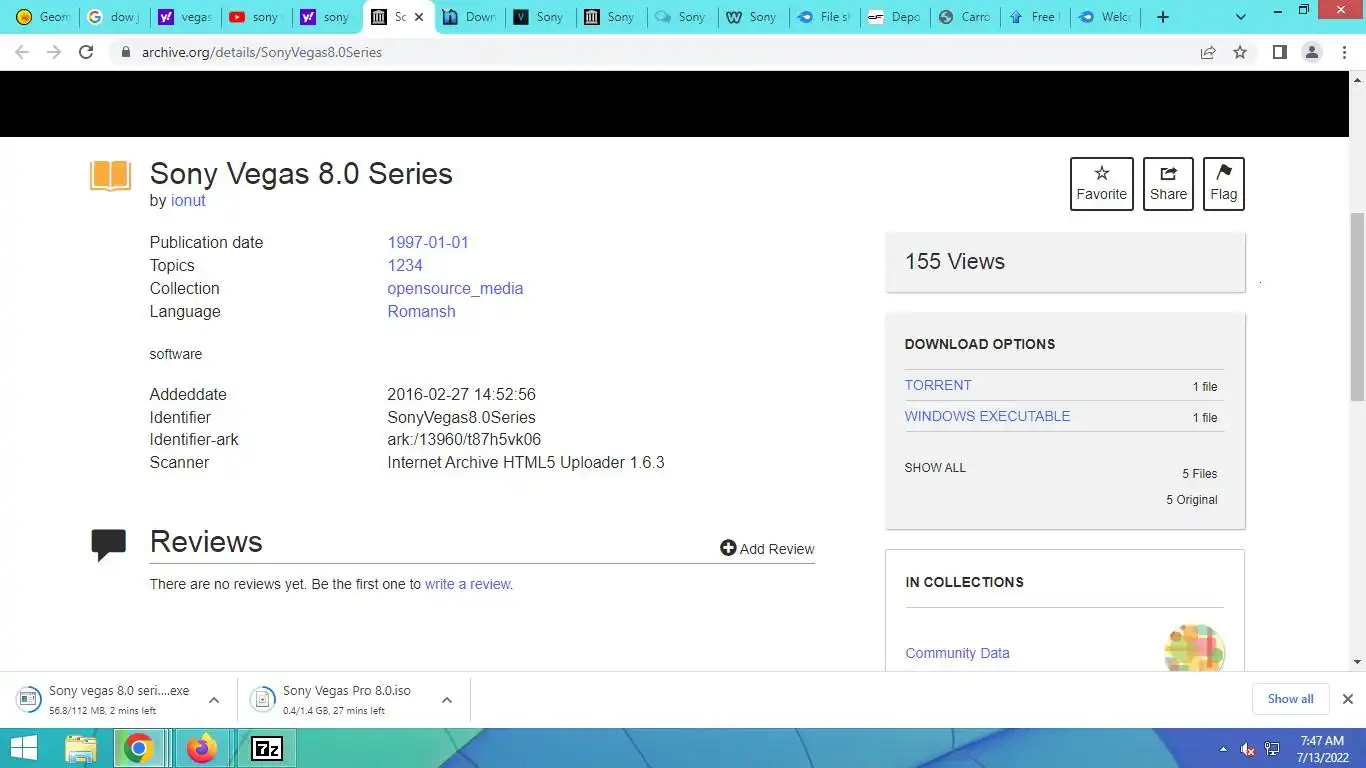This screenshot has width=1366, height=768.
Task: Click the '155 Views' text
Action: pos(955,262)
